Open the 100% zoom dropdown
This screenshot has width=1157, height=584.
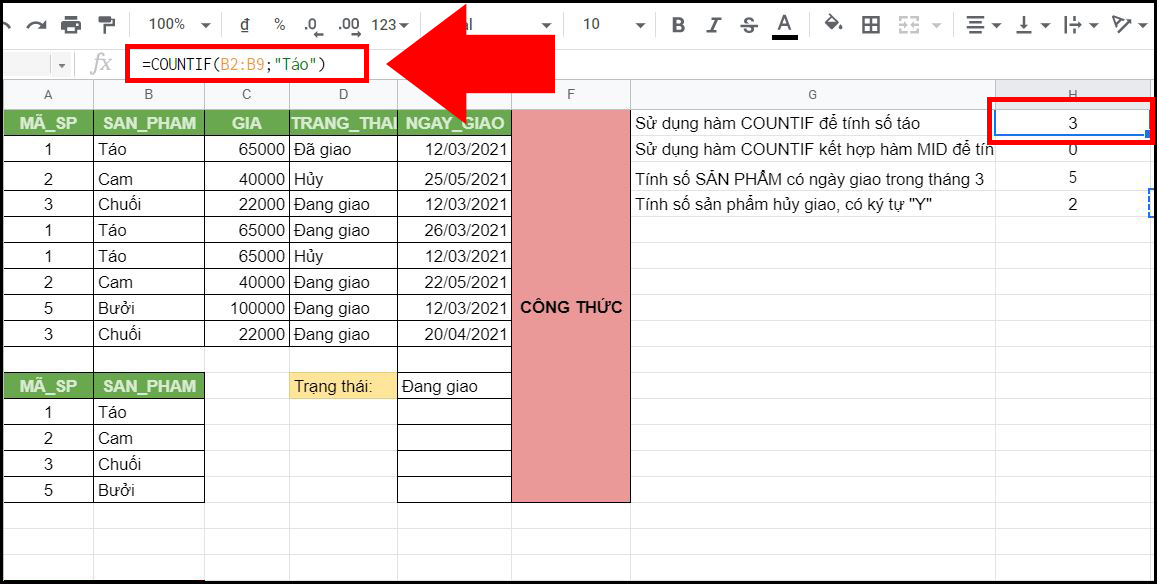point(179,24)
